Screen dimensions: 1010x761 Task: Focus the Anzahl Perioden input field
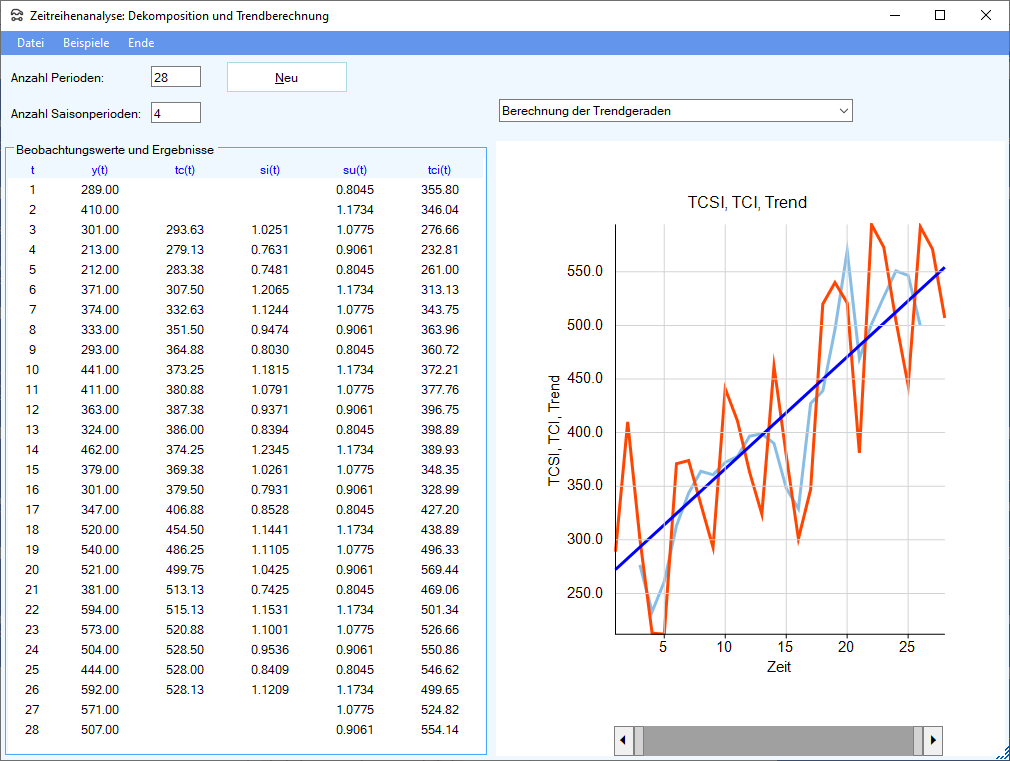pos(176,77)
